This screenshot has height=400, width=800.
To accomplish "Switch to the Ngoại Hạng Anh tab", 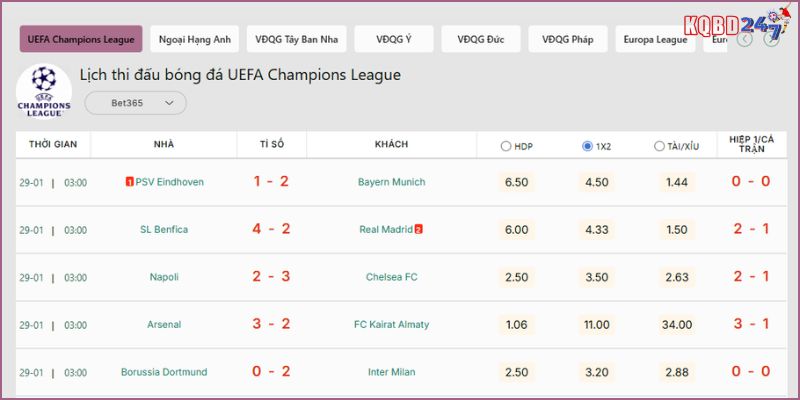I will (x=194, y=40).
